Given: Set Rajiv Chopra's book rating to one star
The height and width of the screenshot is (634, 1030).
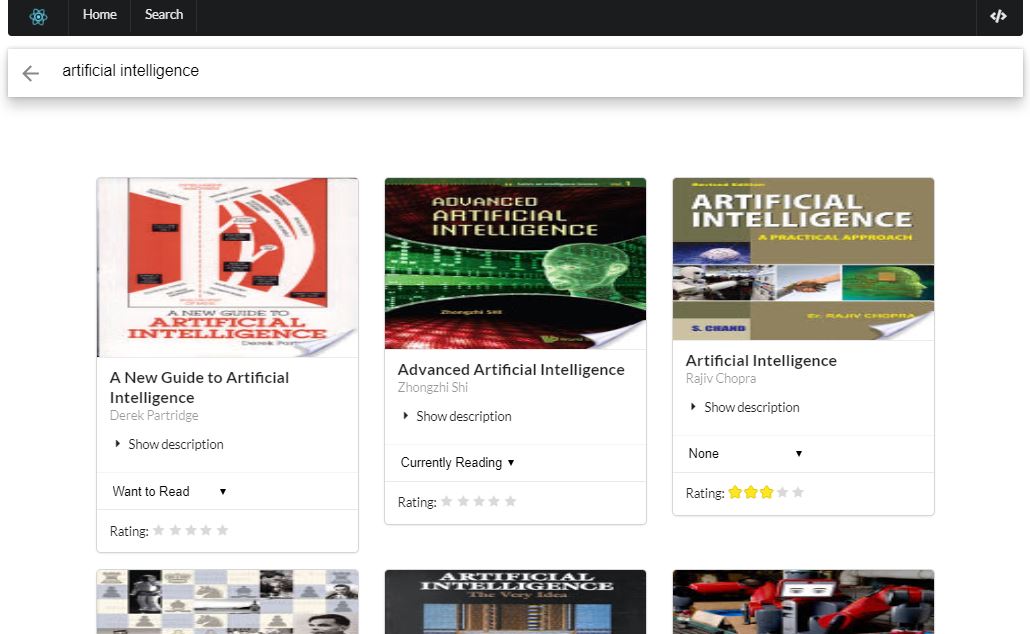Looking at the screenshot, I should [x=735, y=492].
